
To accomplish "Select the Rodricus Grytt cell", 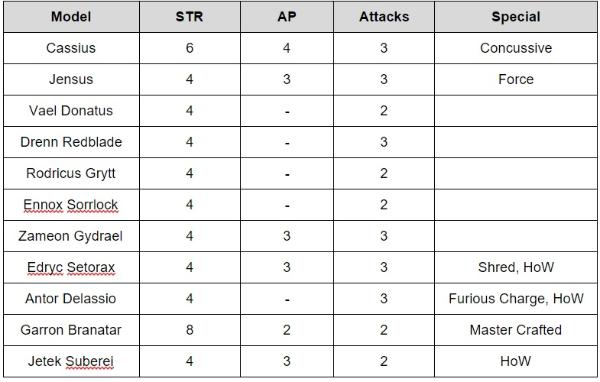I will point(71,173).
